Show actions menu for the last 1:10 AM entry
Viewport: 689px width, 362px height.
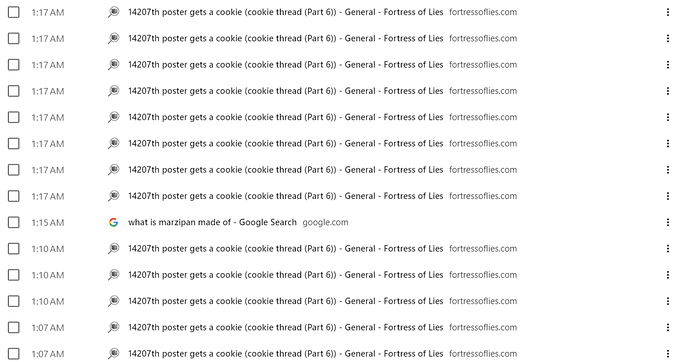point(667,301)
